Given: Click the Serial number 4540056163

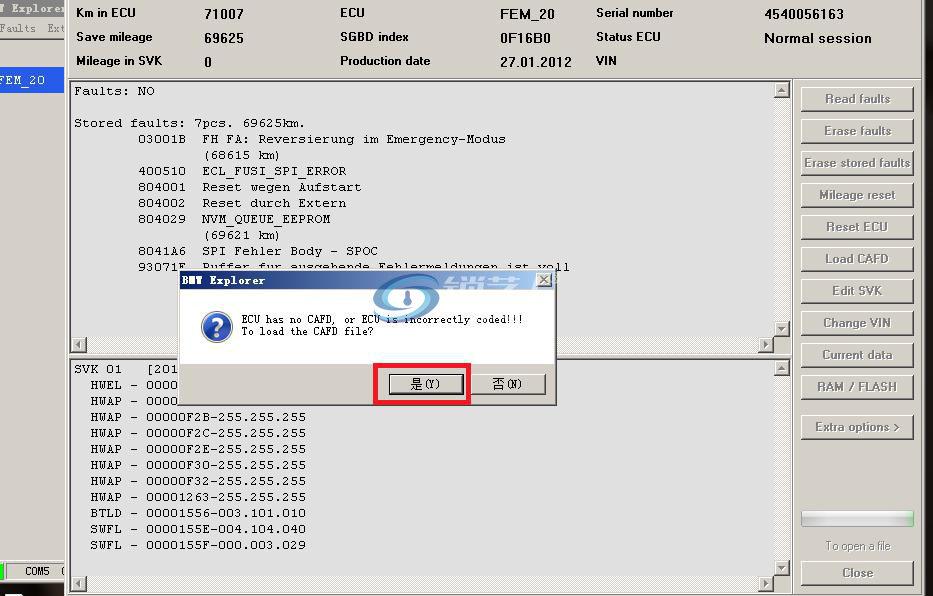Looking at the screenshot, I should coord(804,14).
